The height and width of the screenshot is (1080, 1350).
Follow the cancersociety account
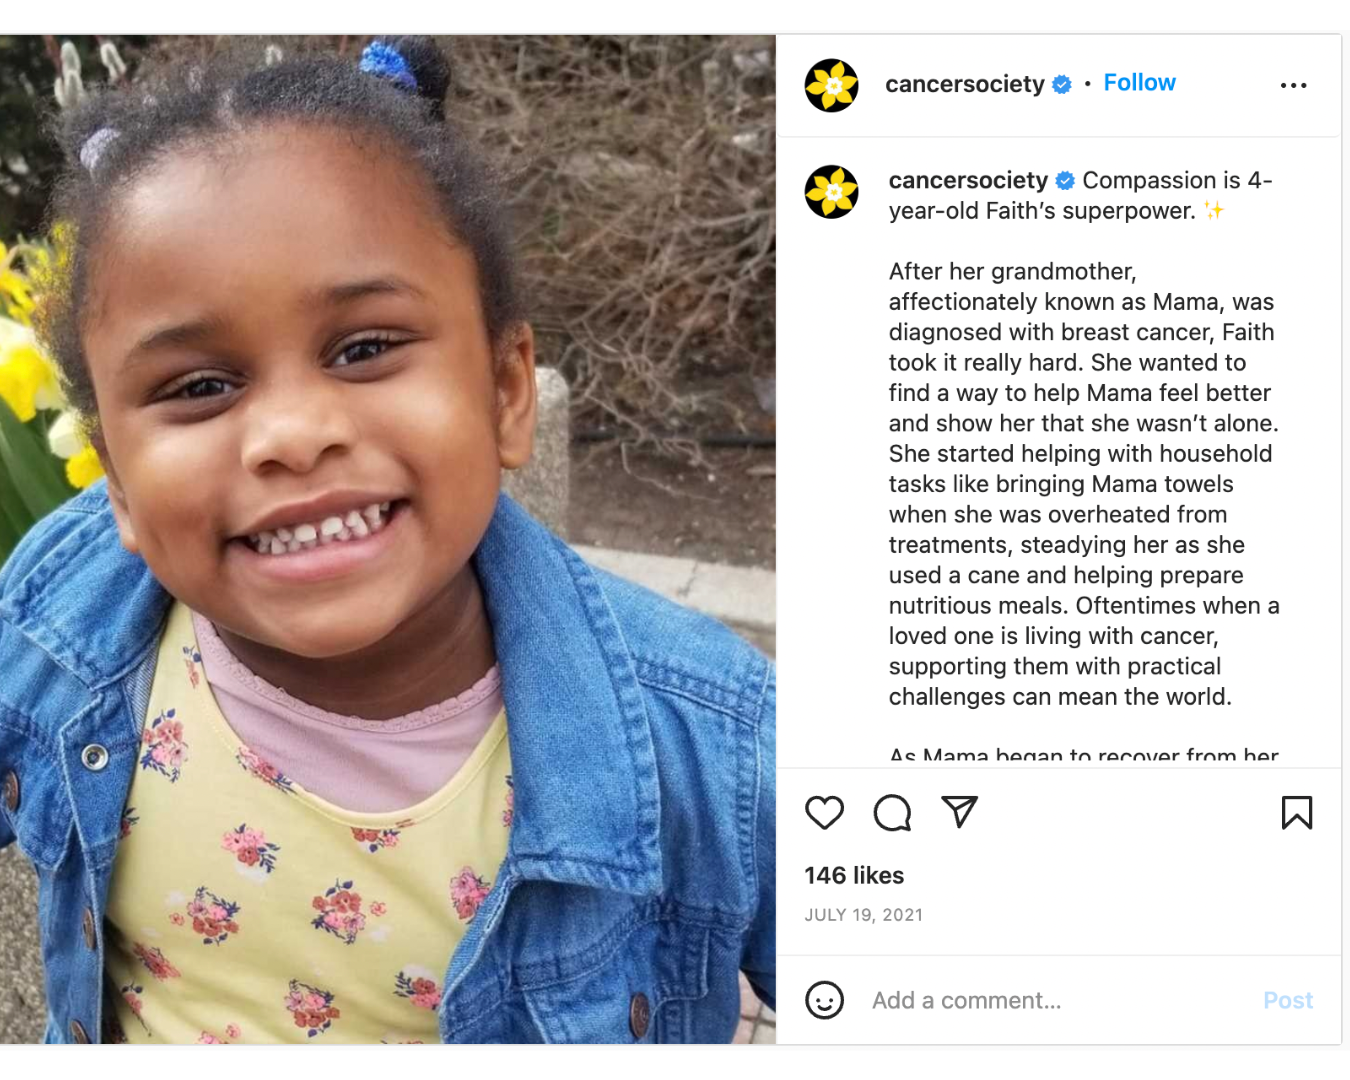click(x=1140, y=83)
